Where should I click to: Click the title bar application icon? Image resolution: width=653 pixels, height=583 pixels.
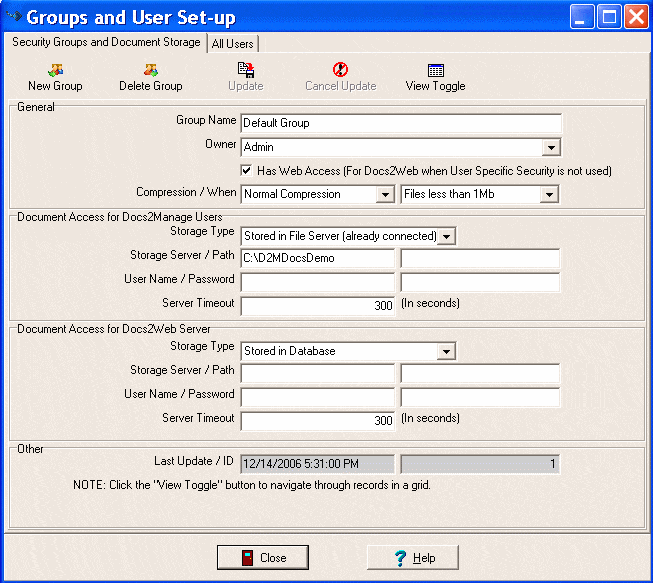[14, 17]
